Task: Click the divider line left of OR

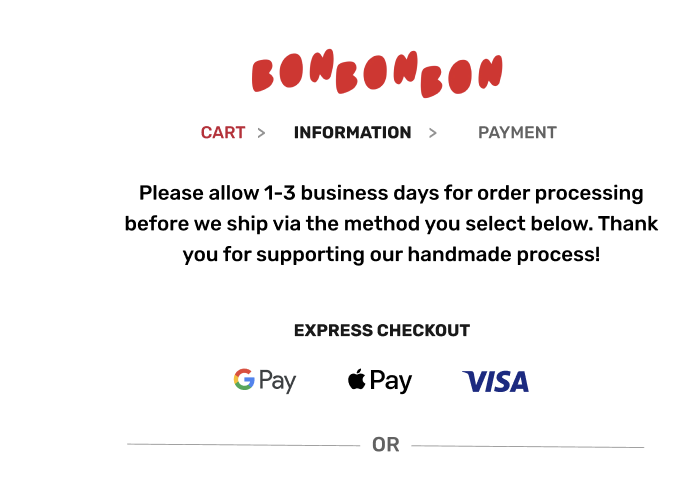Action: [243, 445]
